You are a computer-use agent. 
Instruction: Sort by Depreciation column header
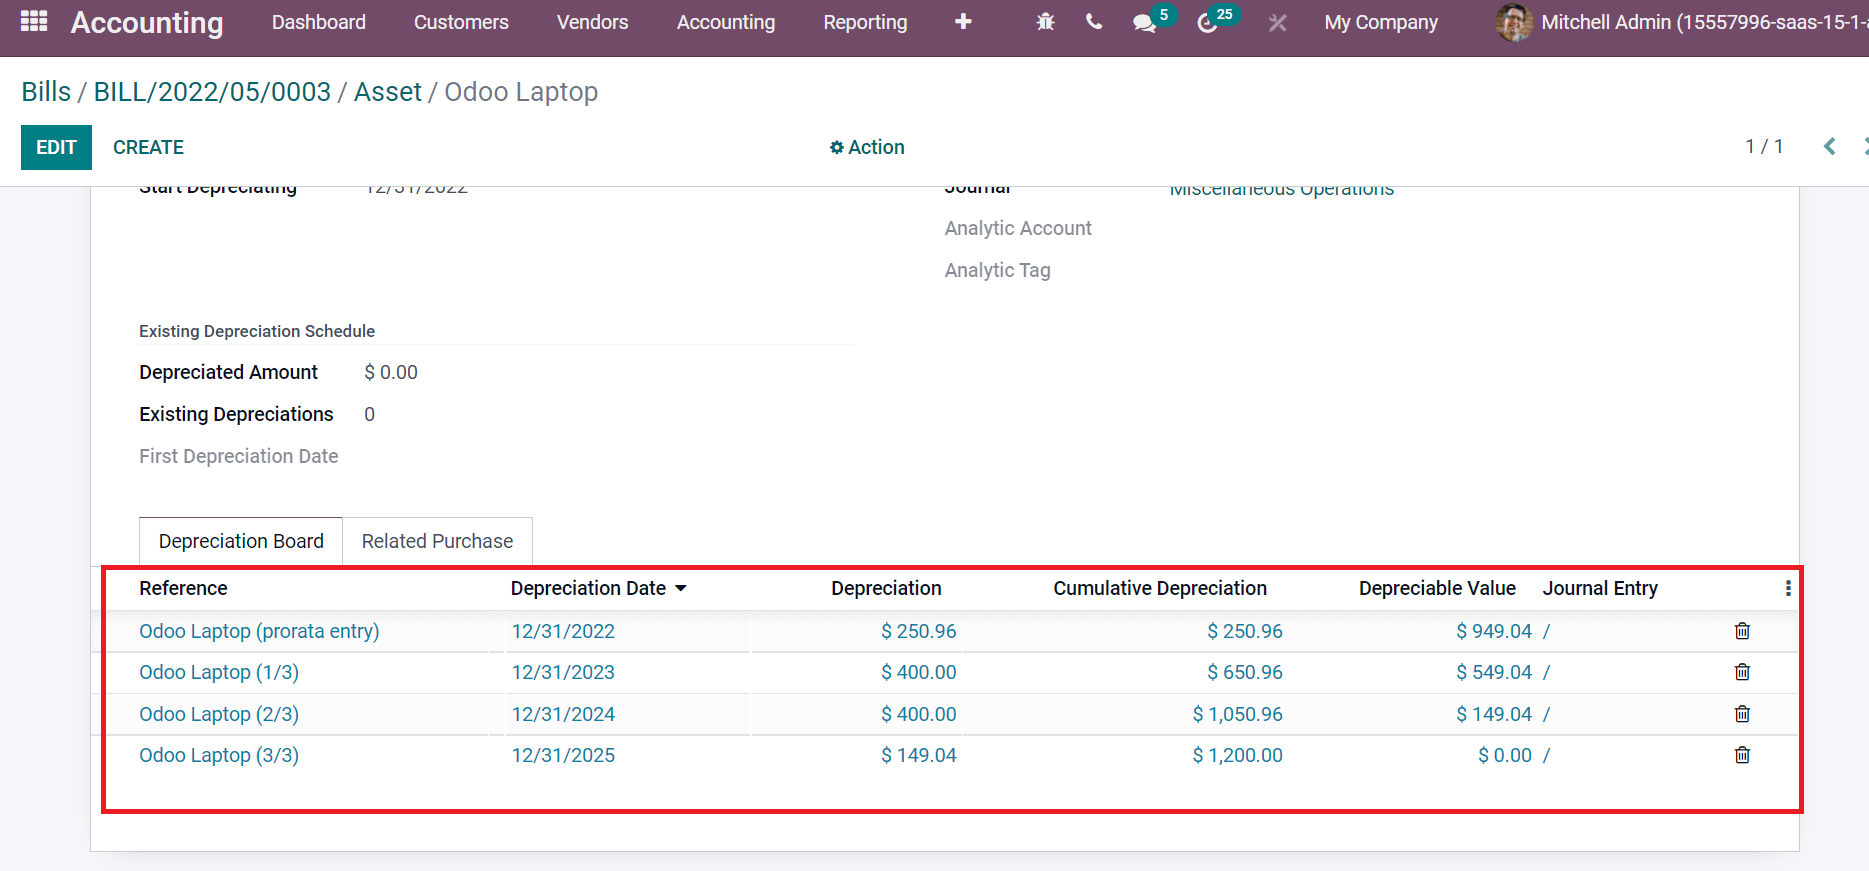(x=886, y=588)
